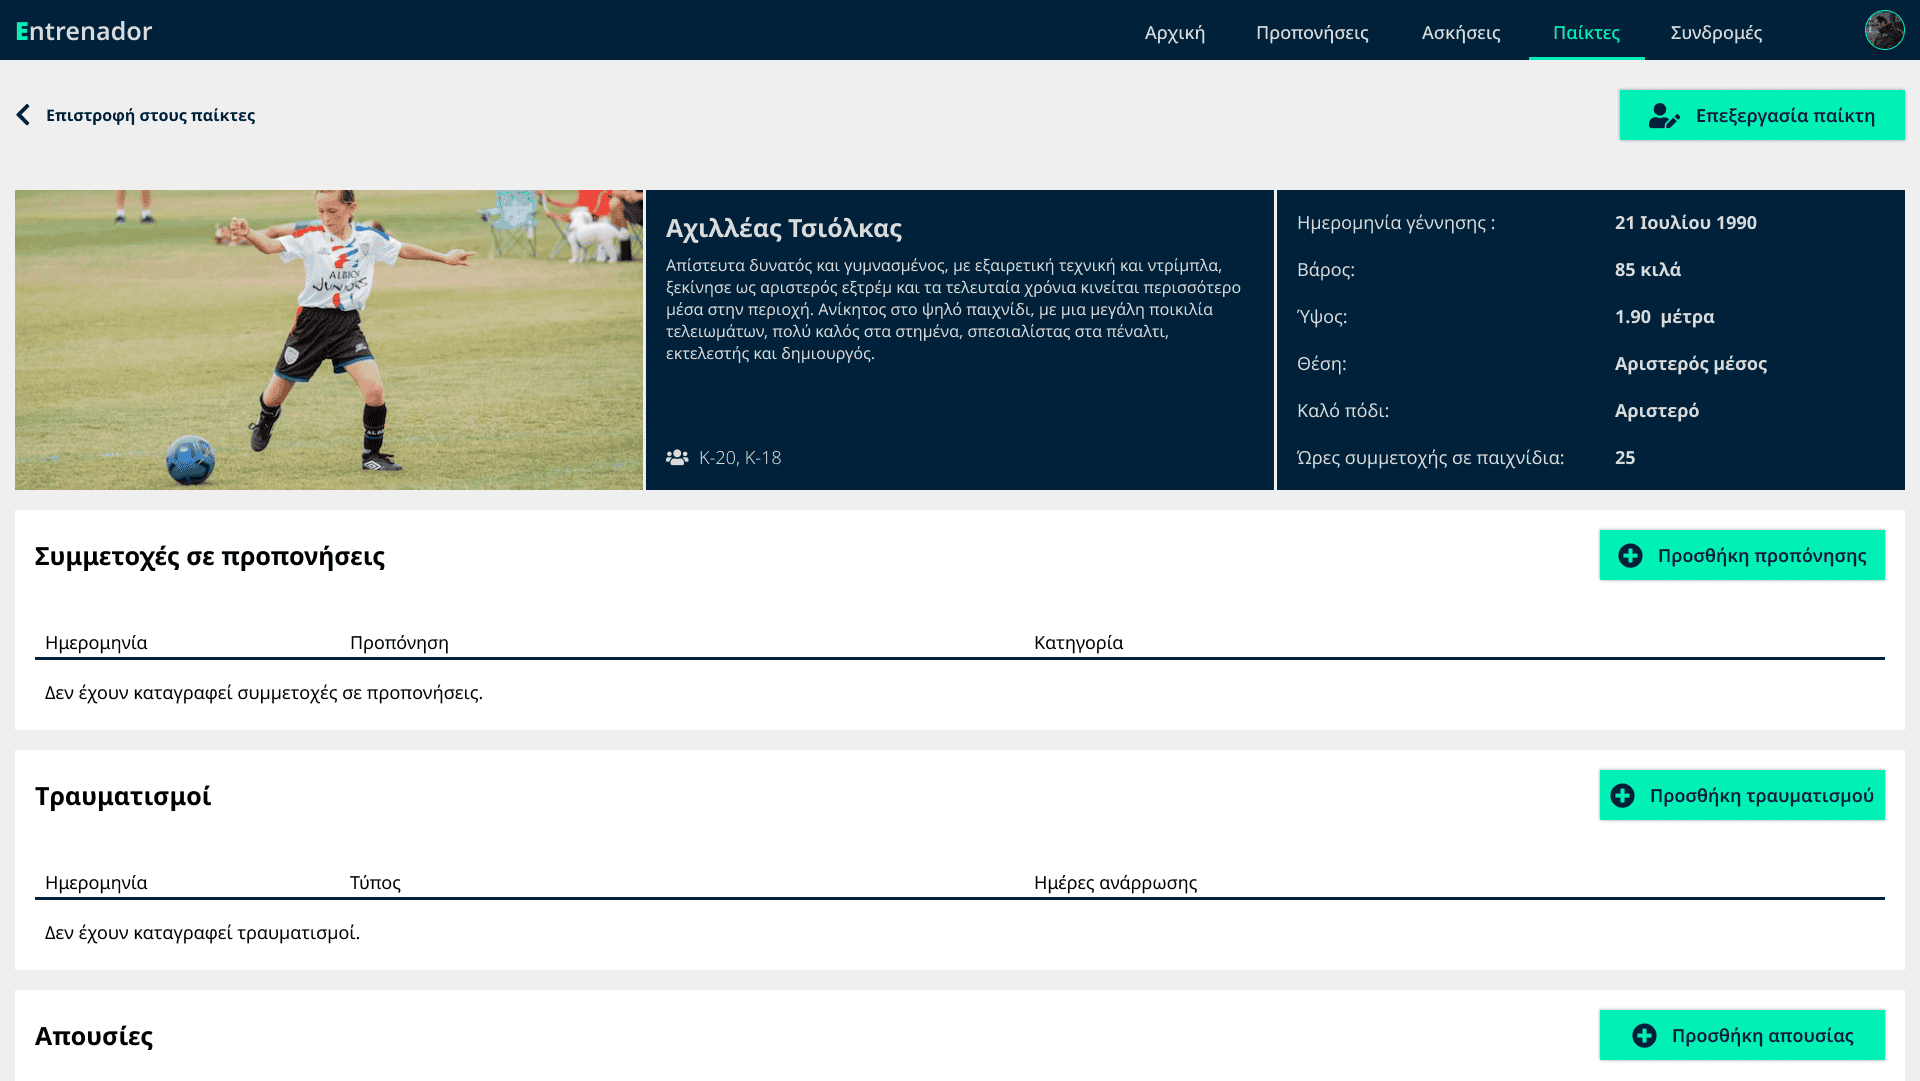Click the Απουσίες section heading
The width and height of the screenshot is (1920, 1081).
coord(94,1036)
